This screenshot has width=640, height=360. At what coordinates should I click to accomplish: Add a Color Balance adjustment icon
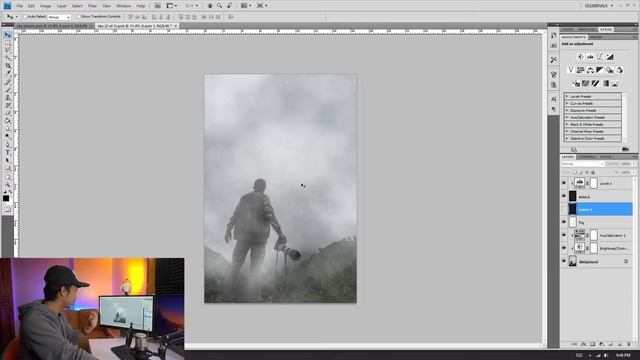[590, 70]
